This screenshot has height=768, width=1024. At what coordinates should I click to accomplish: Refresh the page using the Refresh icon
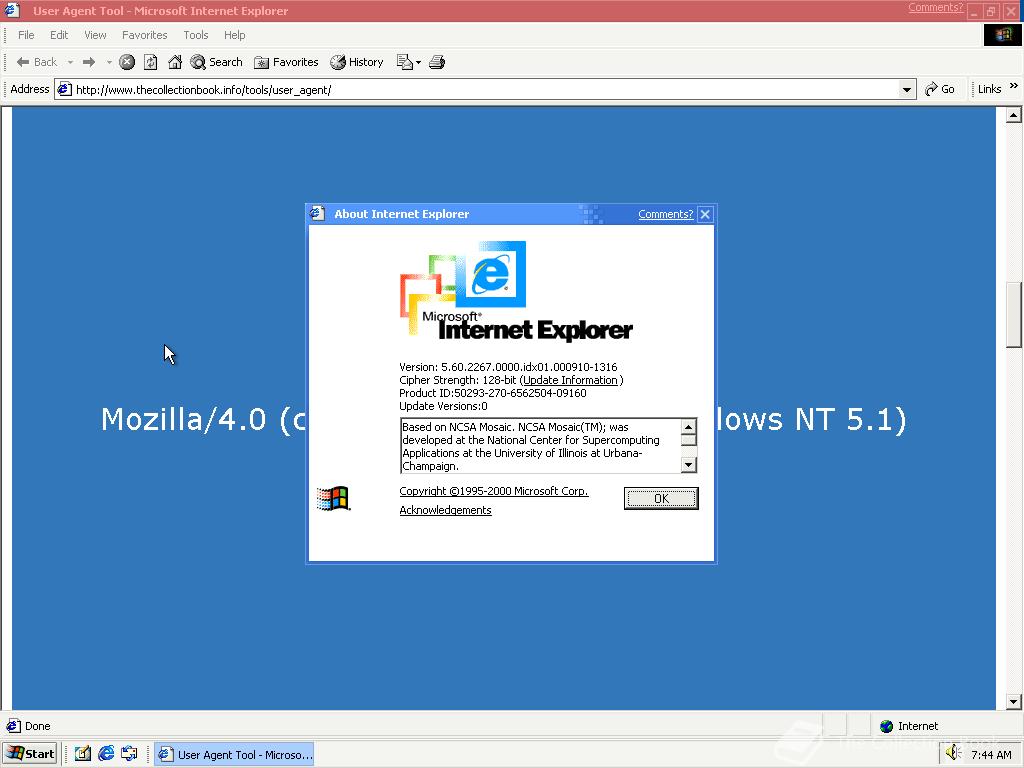[150, 62]
